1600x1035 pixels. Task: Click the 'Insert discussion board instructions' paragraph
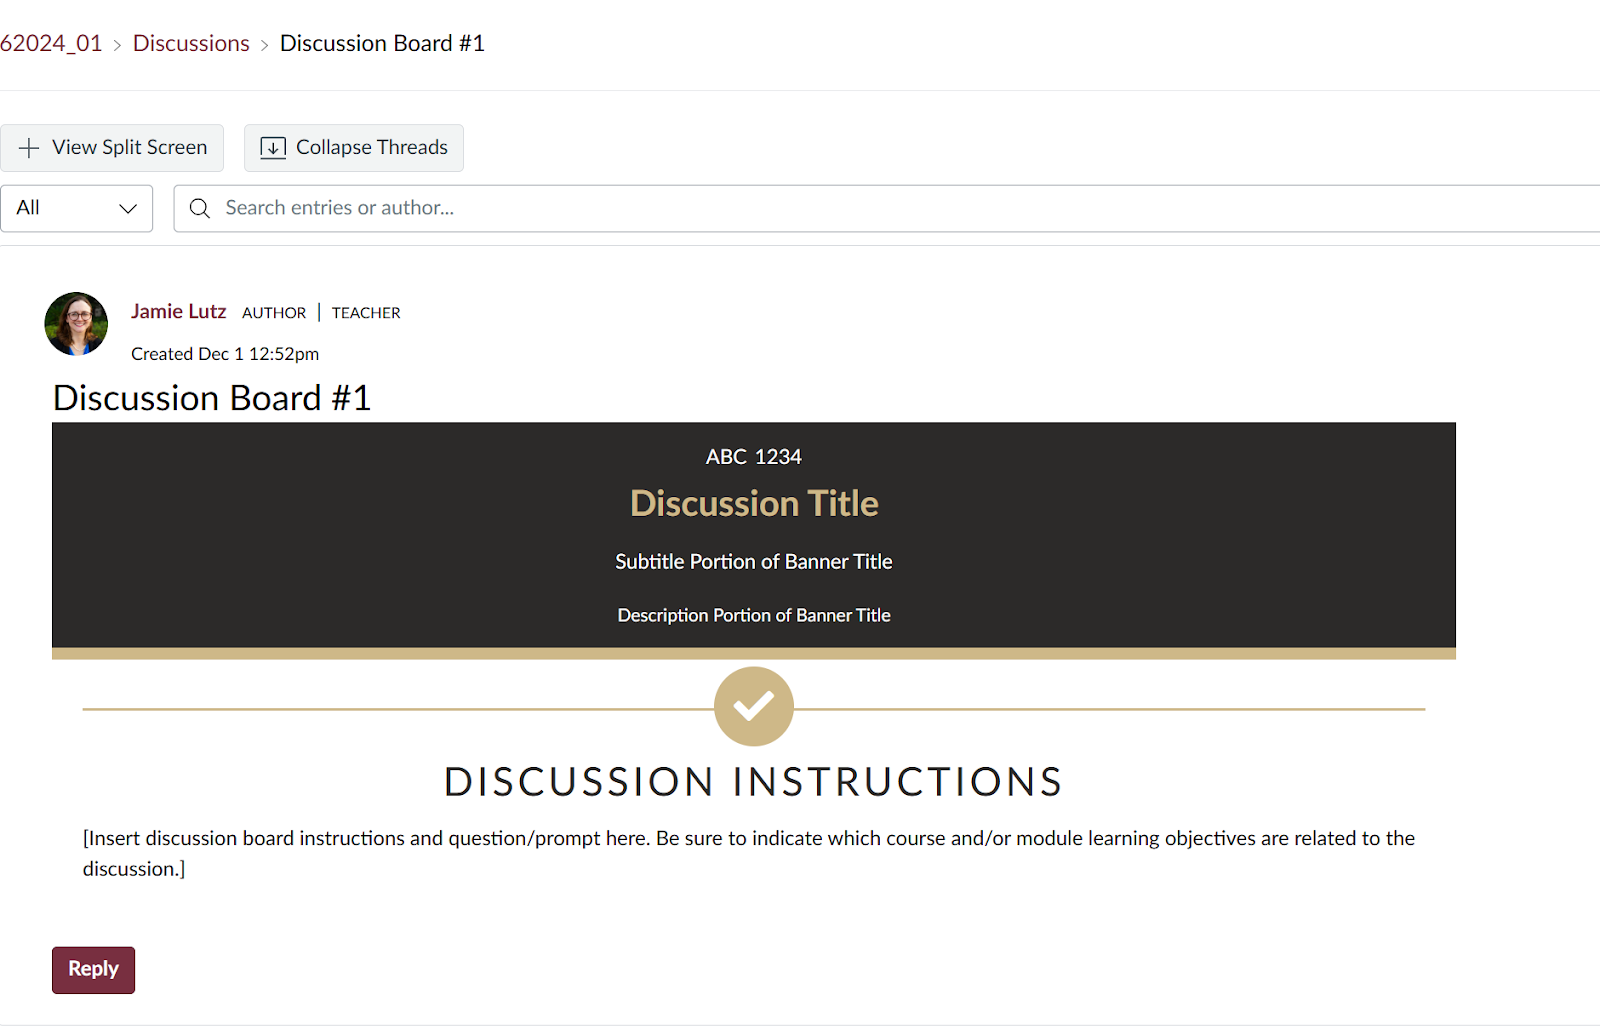click(x=749, y=853)
